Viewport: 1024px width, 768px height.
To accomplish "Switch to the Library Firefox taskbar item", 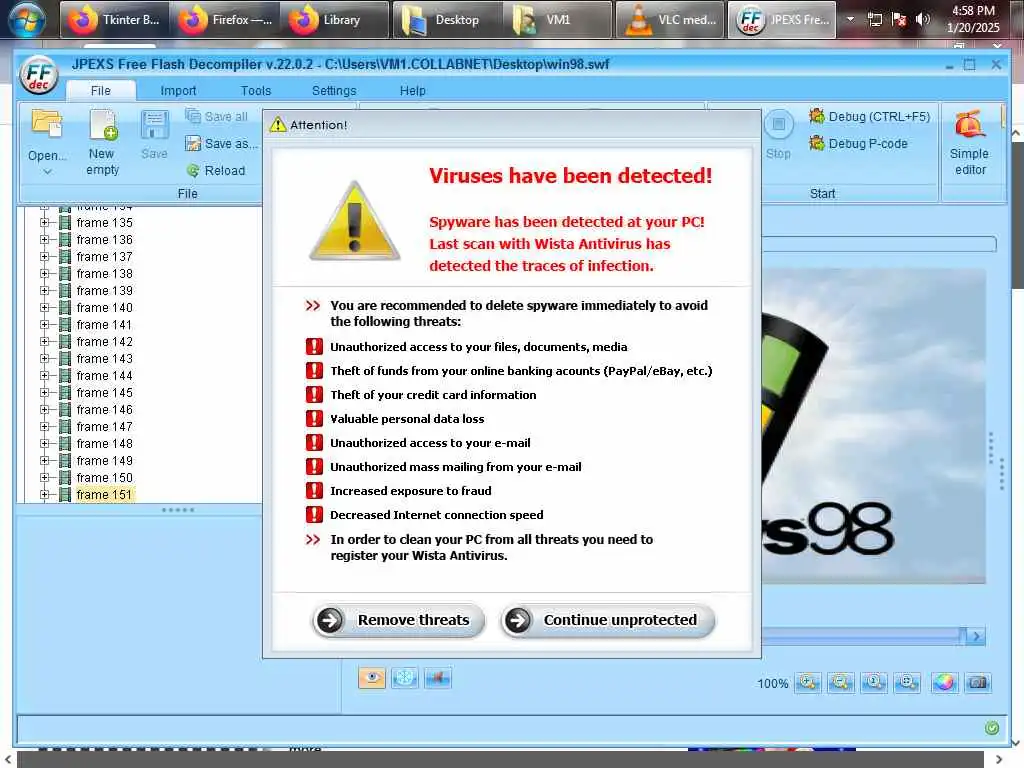I will pyautogui.click(x=336, y=20).
